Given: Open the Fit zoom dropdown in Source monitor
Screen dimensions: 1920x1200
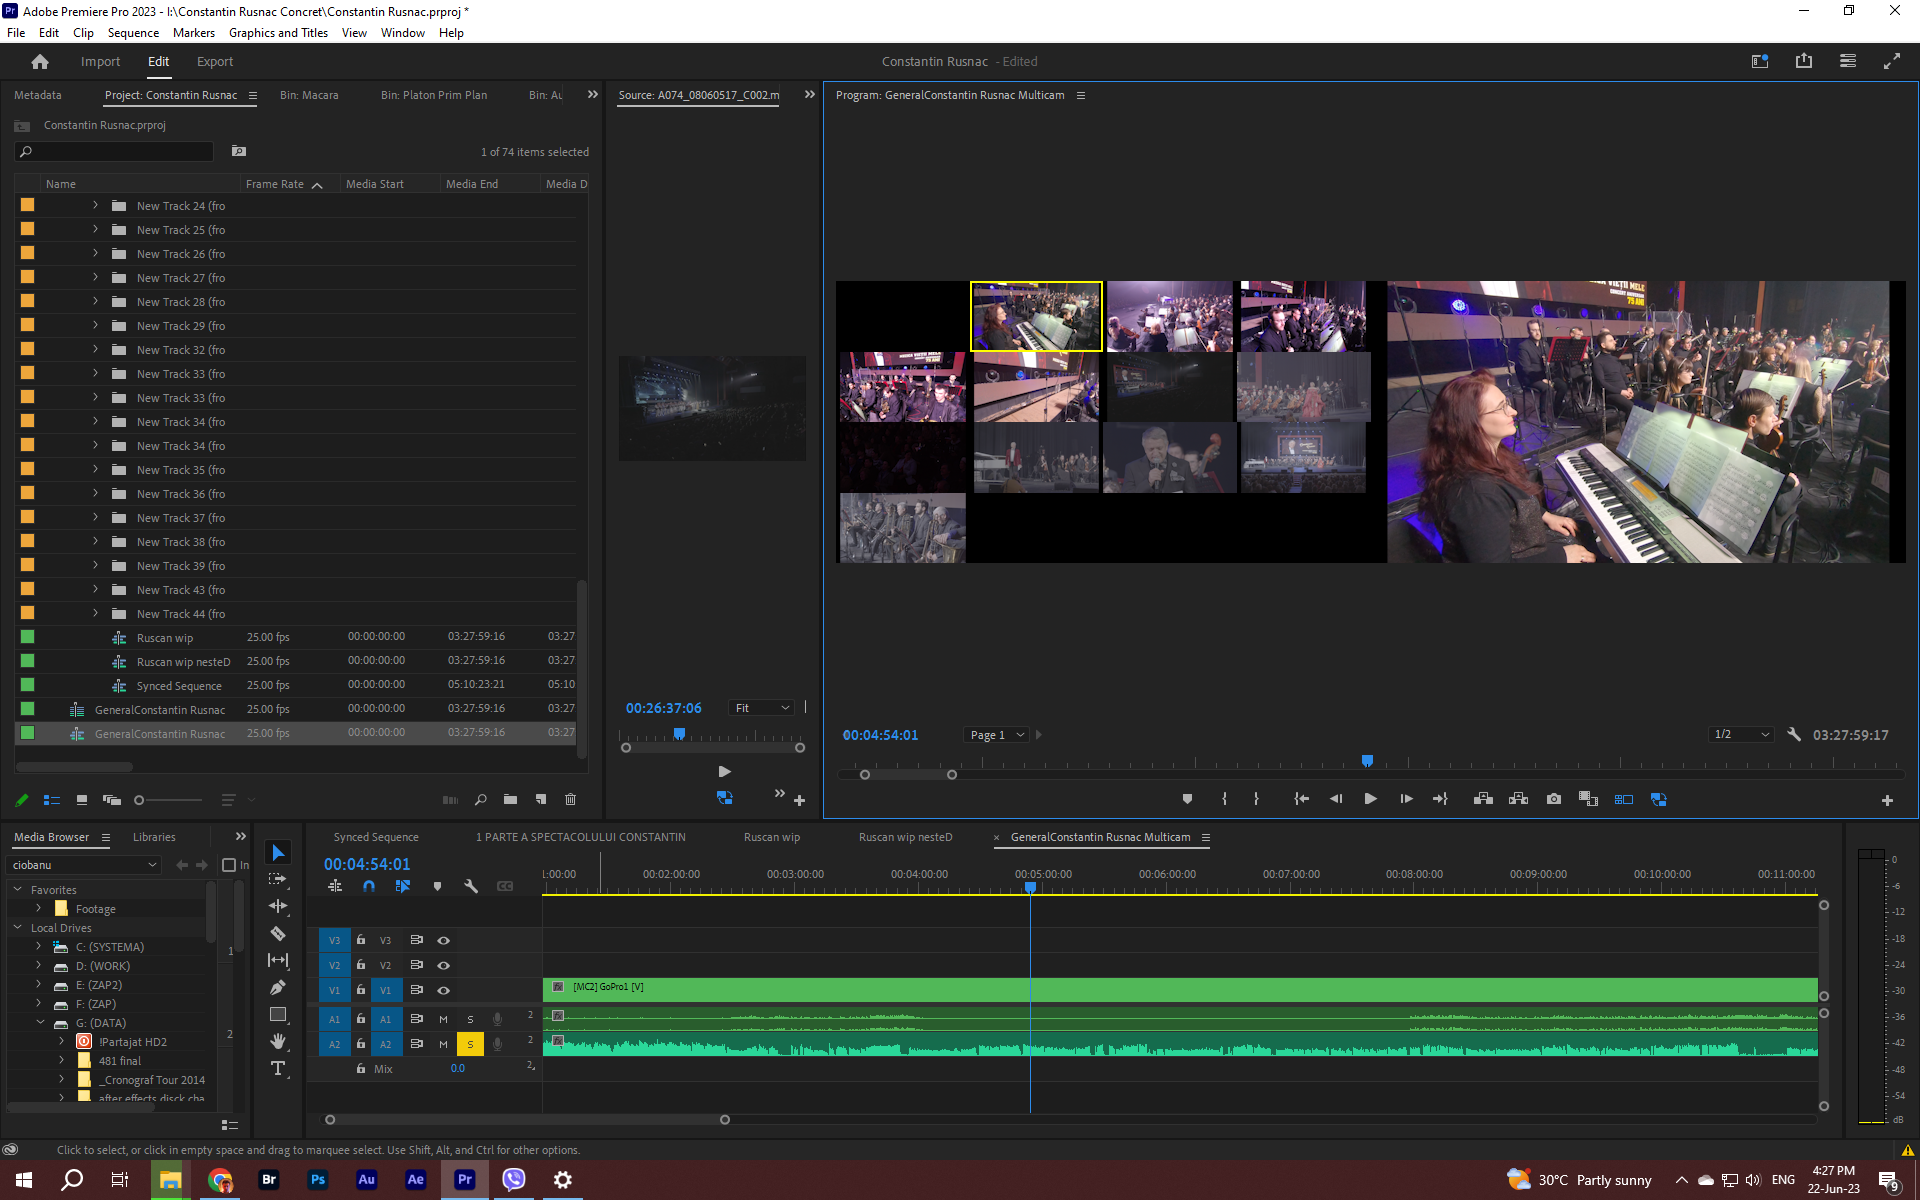Looking at the screenshot, I should coord(760,707).
